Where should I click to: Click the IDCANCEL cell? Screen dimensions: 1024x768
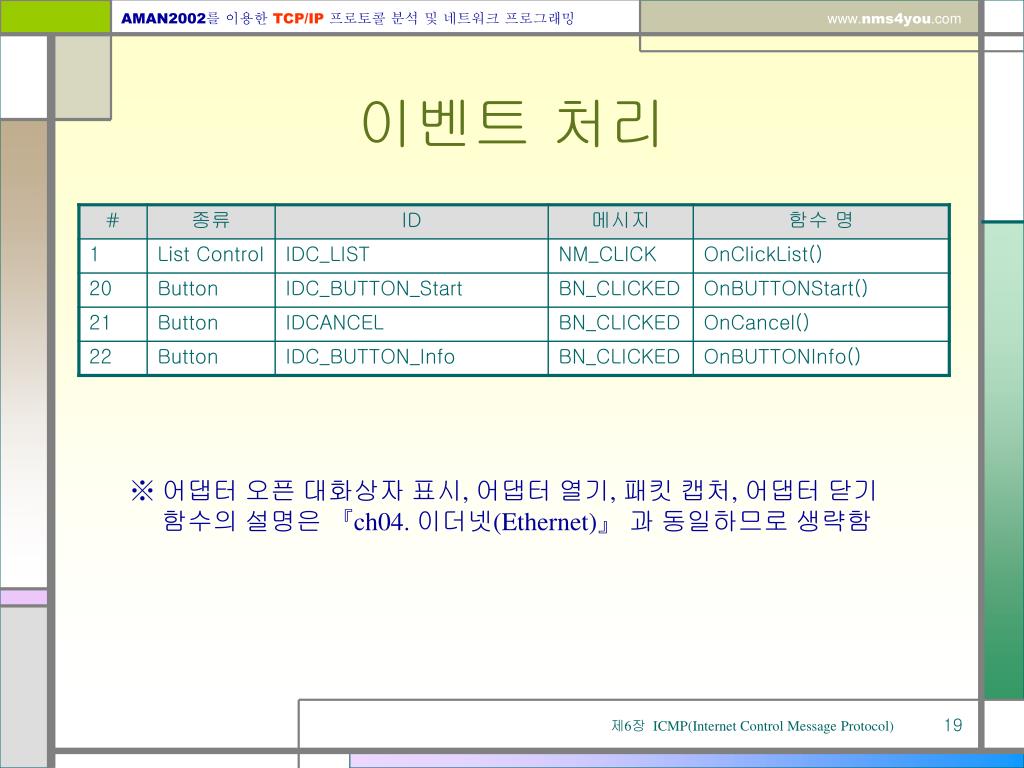coord(411,323)
